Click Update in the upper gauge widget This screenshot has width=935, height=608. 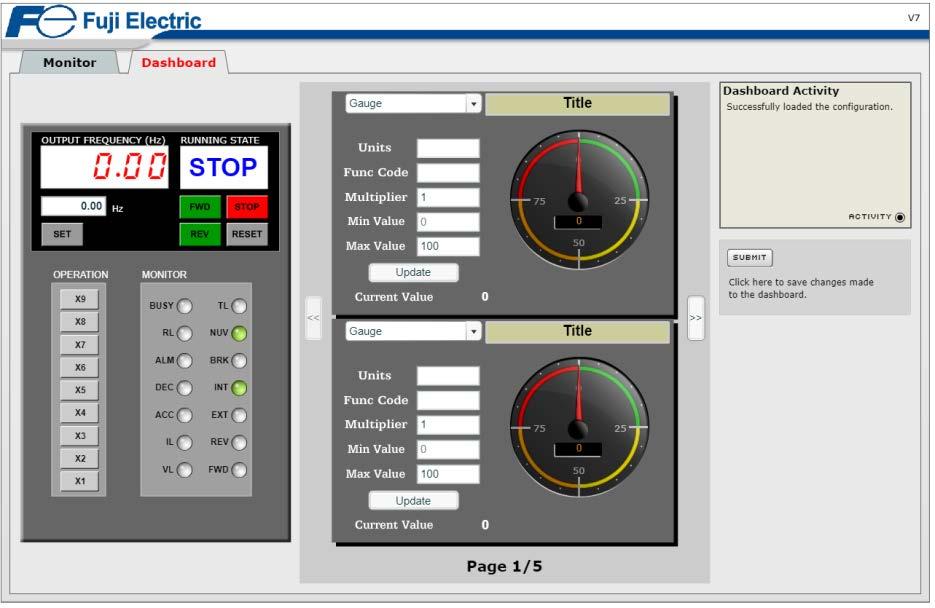(x=413, y=272)
